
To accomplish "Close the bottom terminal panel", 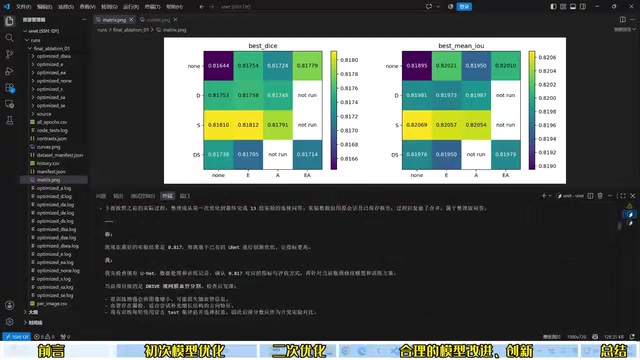I will point(633,196).
